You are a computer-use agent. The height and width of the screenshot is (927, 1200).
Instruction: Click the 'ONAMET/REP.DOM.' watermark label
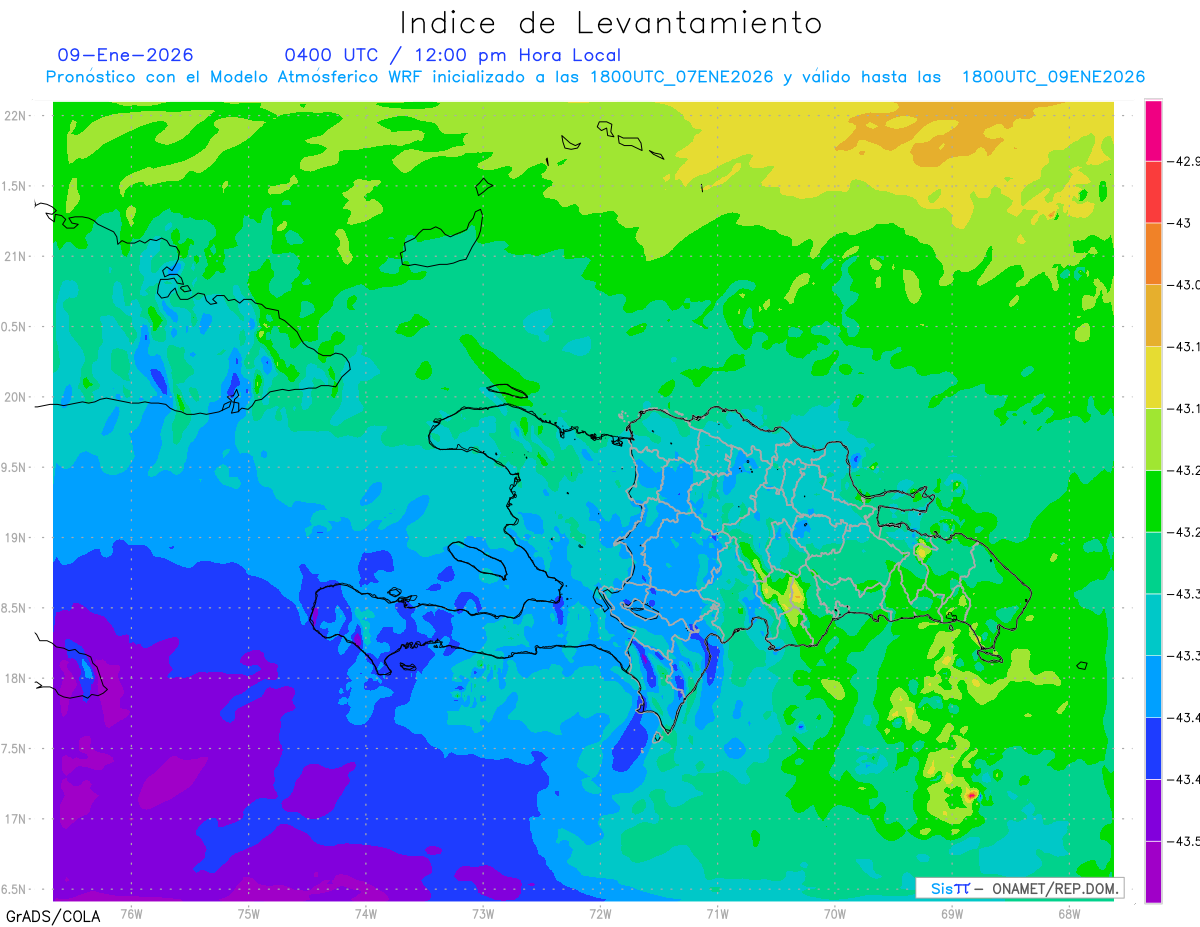[x=1055, y=888]
